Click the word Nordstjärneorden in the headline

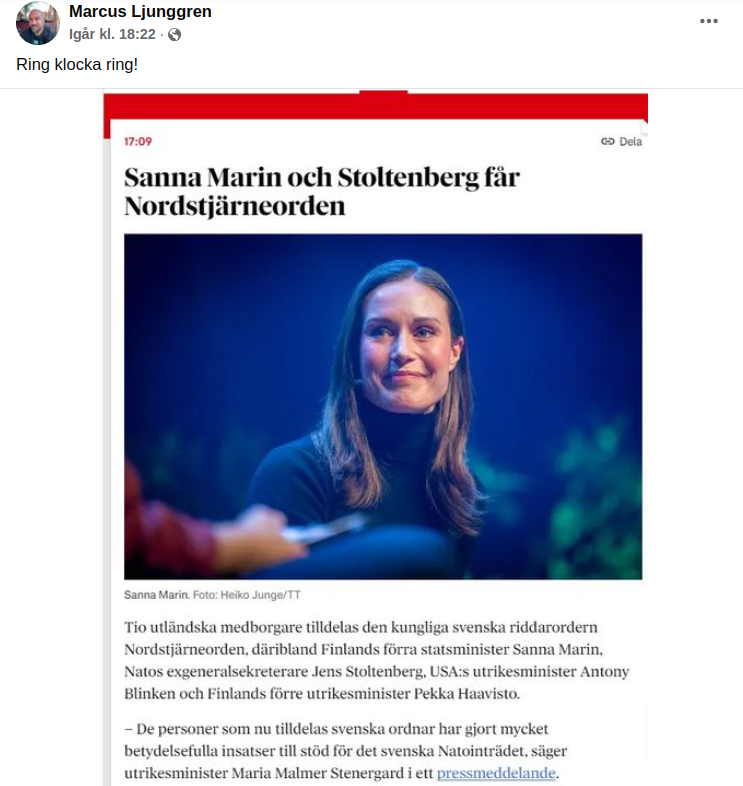coord(234,207)
